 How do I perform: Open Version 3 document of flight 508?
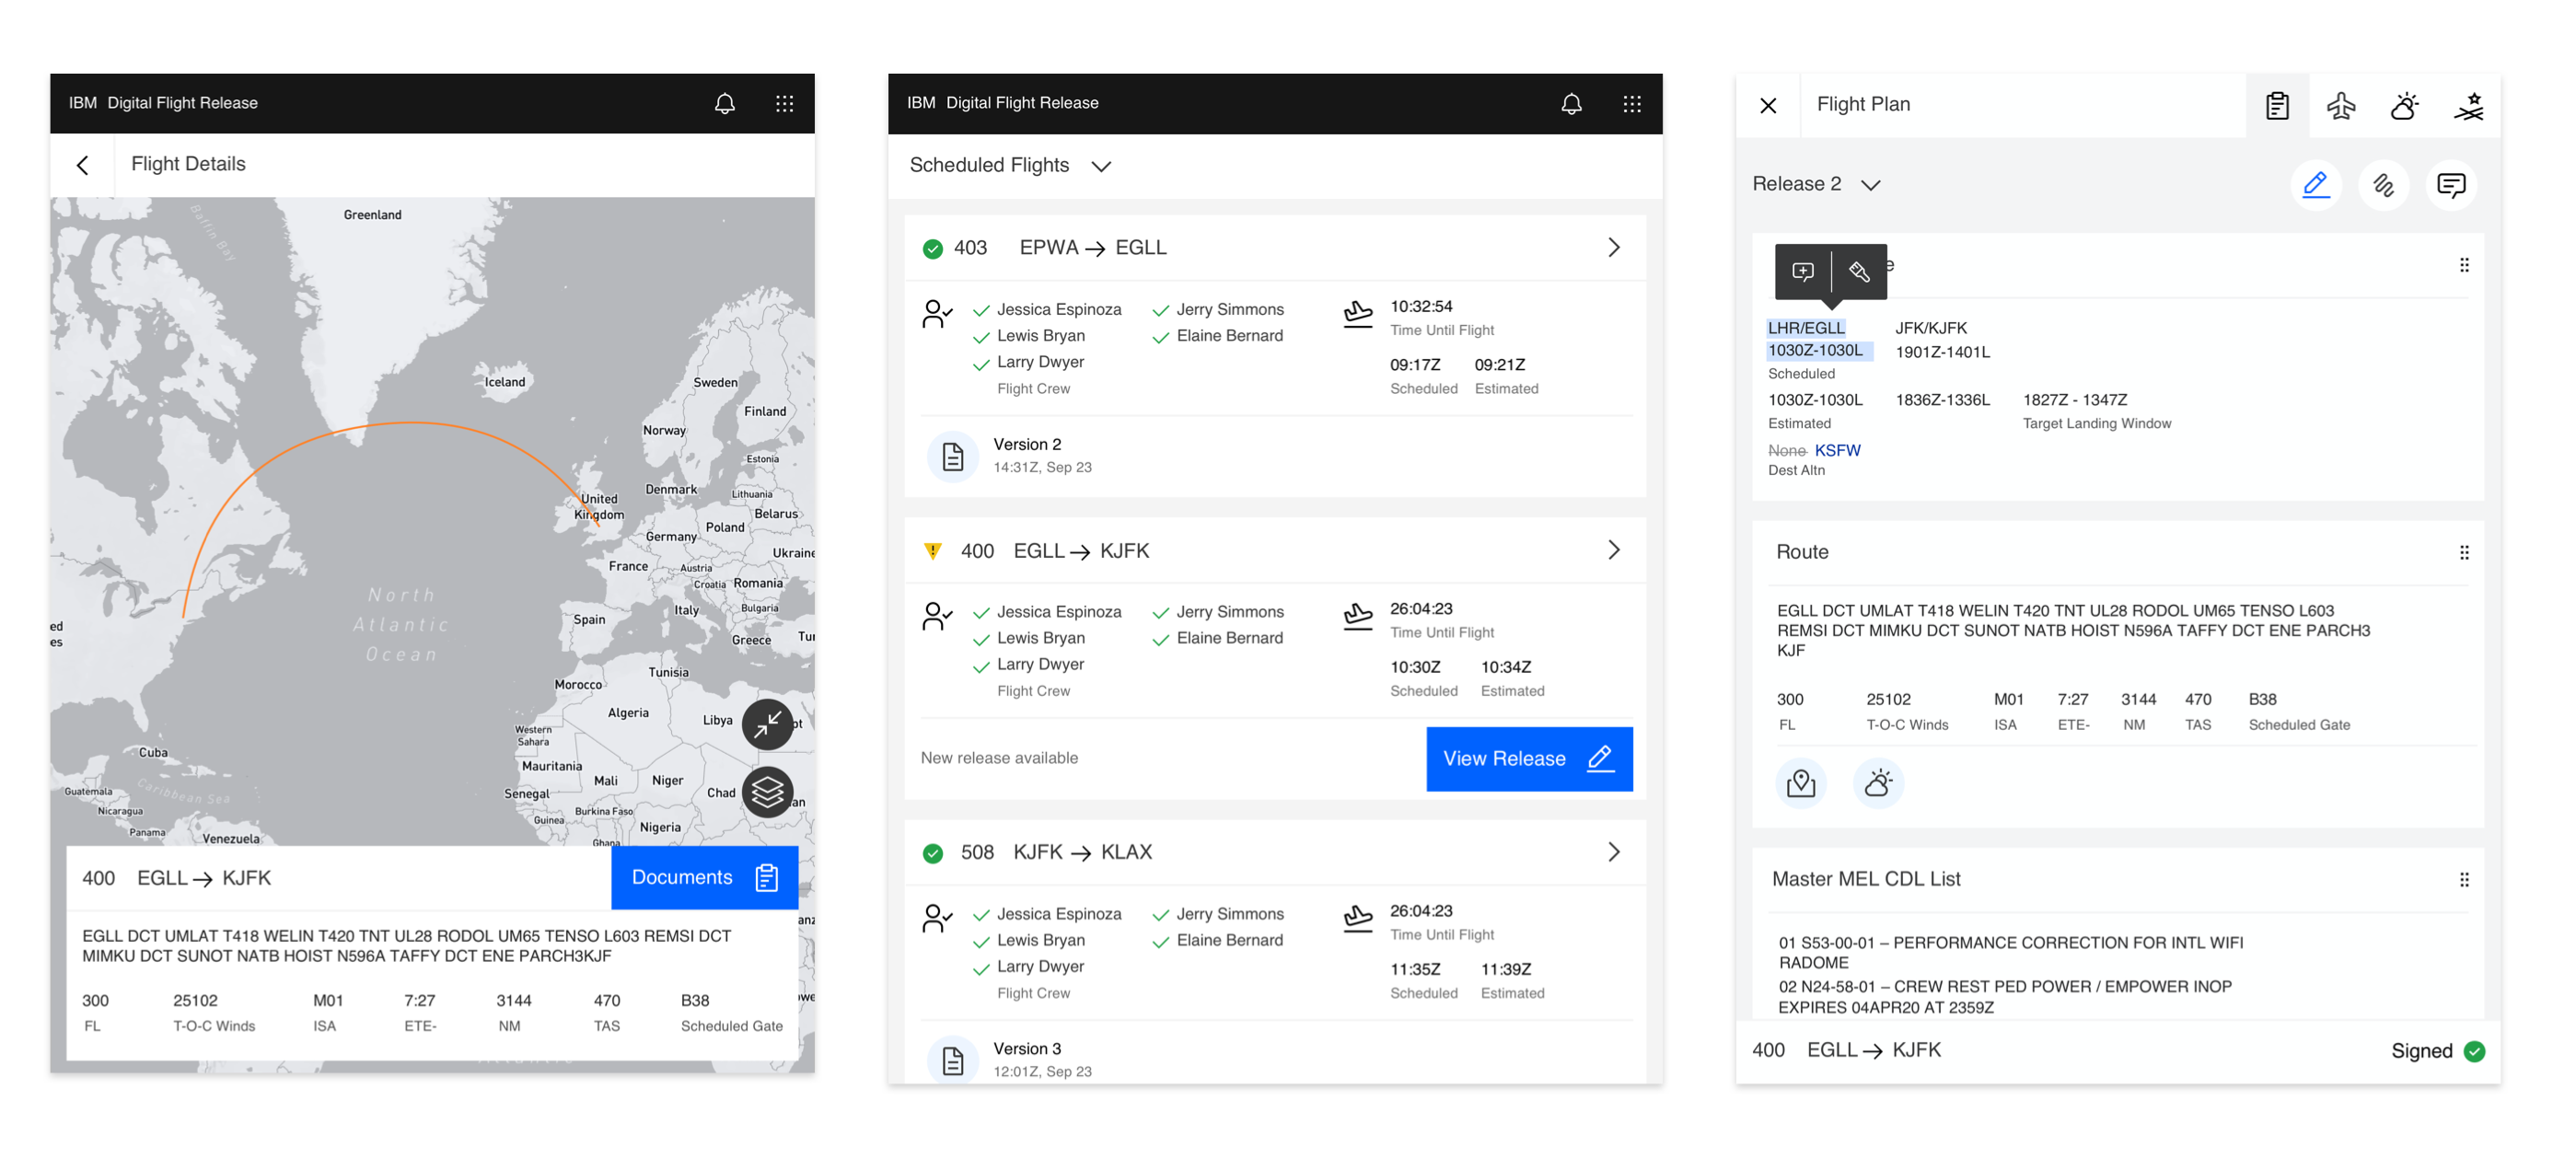(952, 1059)
